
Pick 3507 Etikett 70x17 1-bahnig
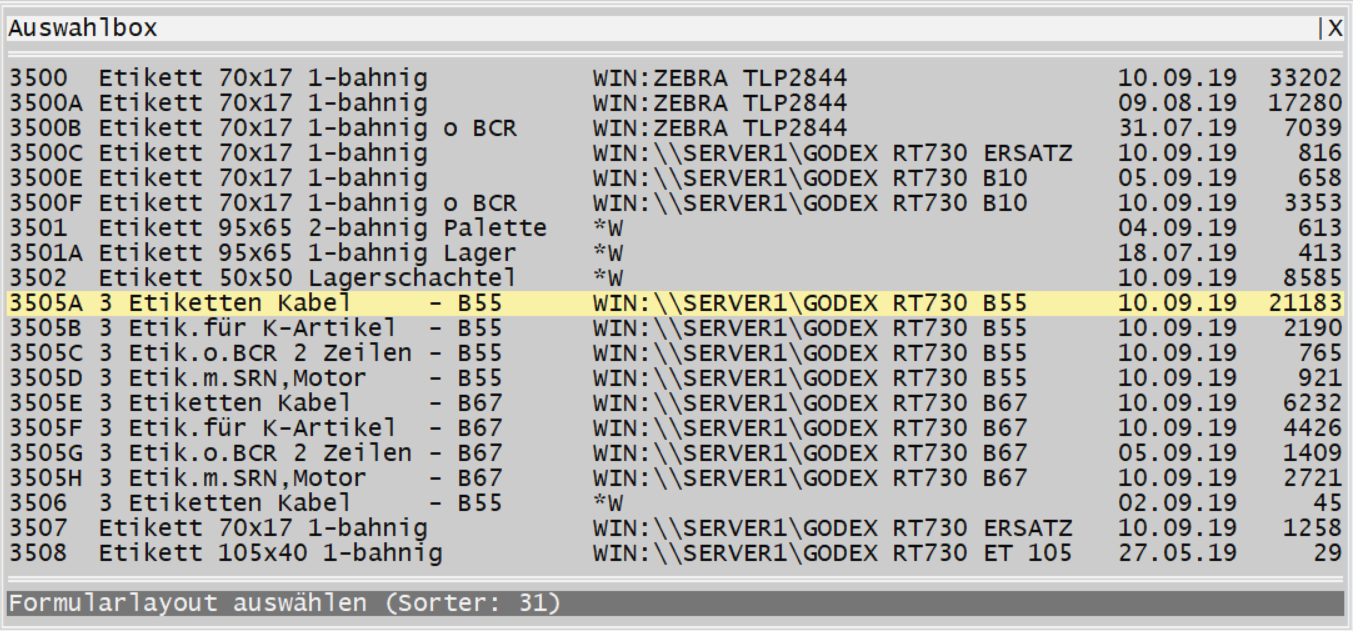[x=263, y=528]
